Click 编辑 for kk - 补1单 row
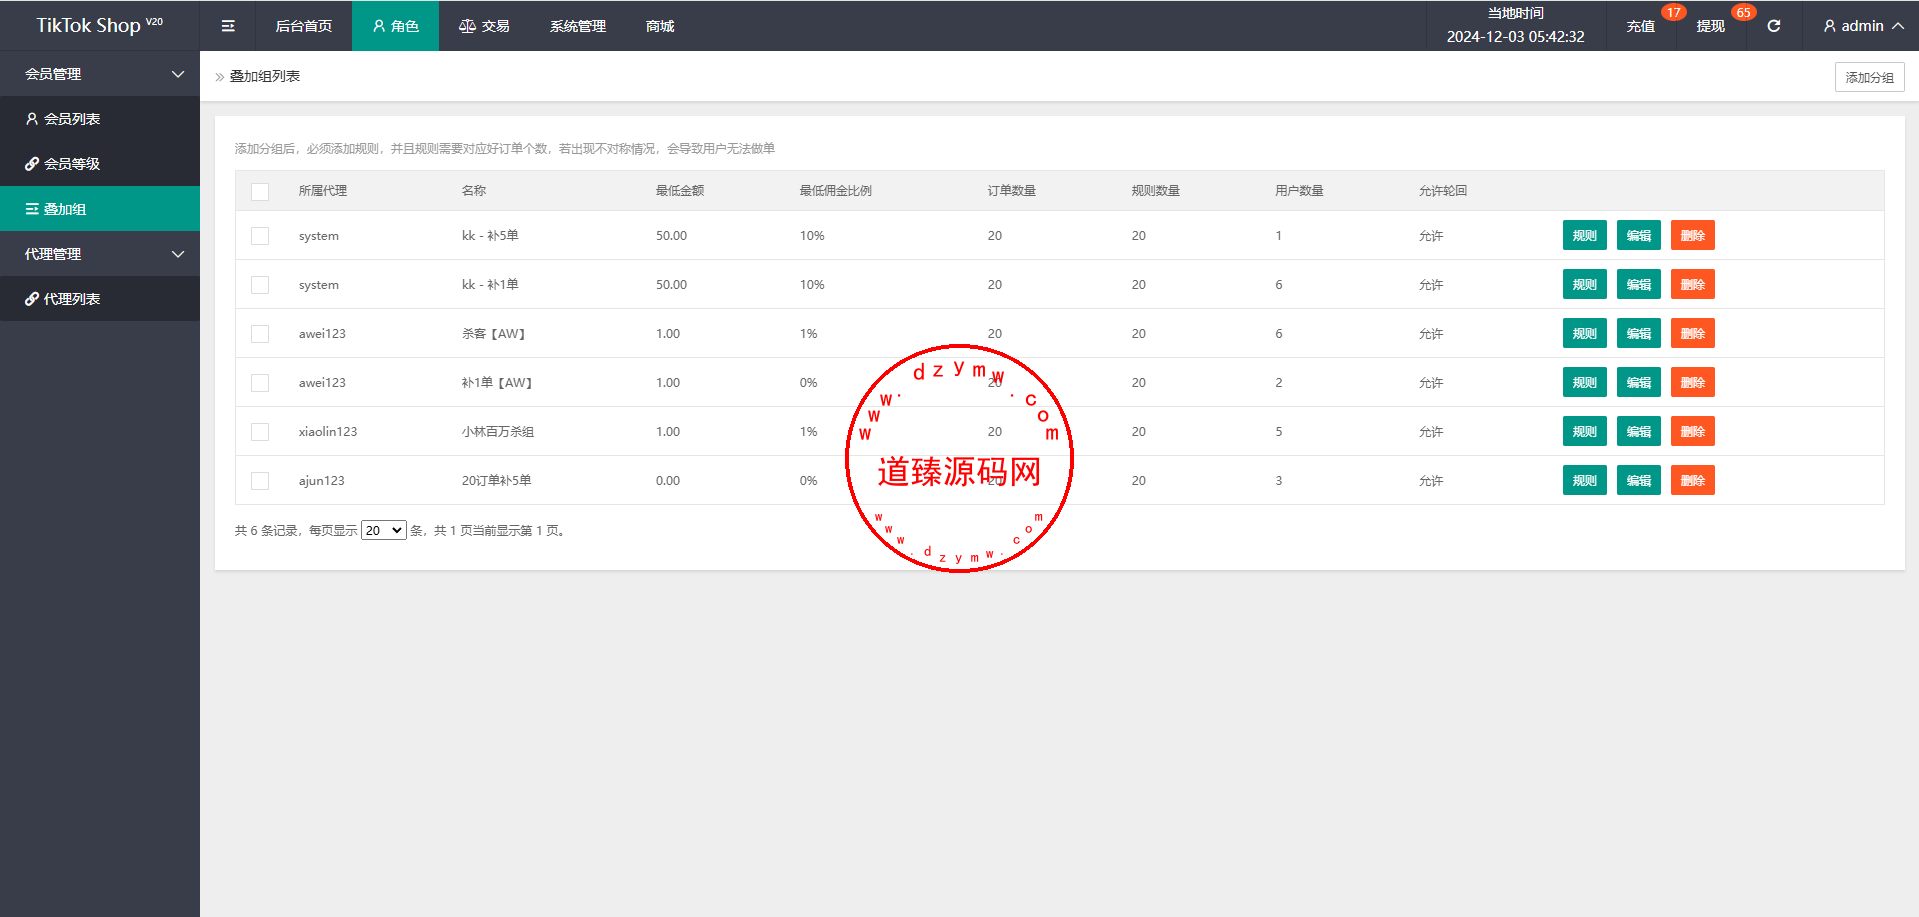This screenshot has height=917, width=1919. (x=1638, y=285)
